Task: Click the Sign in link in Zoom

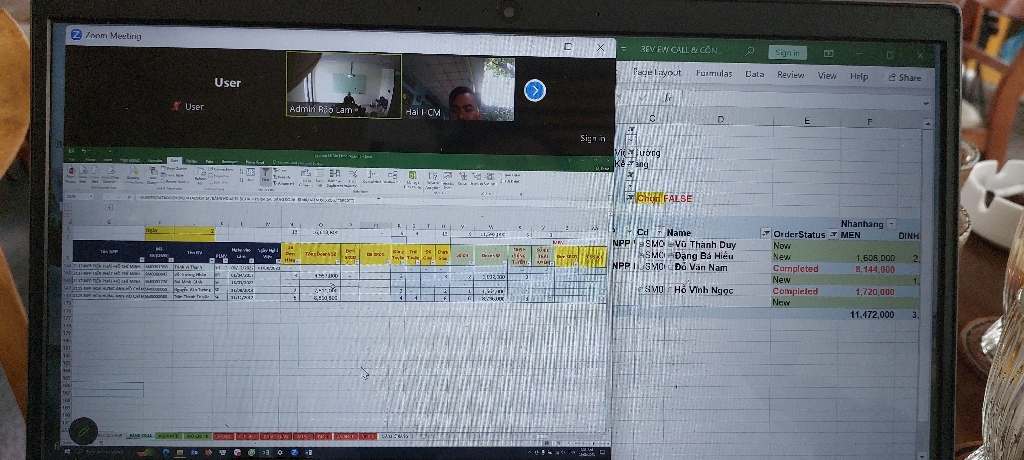Action: coord(592,139)
